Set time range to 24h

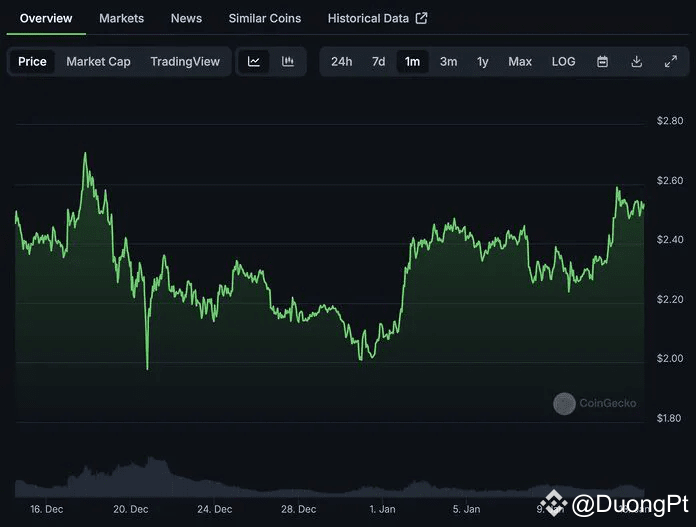(341, 62)
